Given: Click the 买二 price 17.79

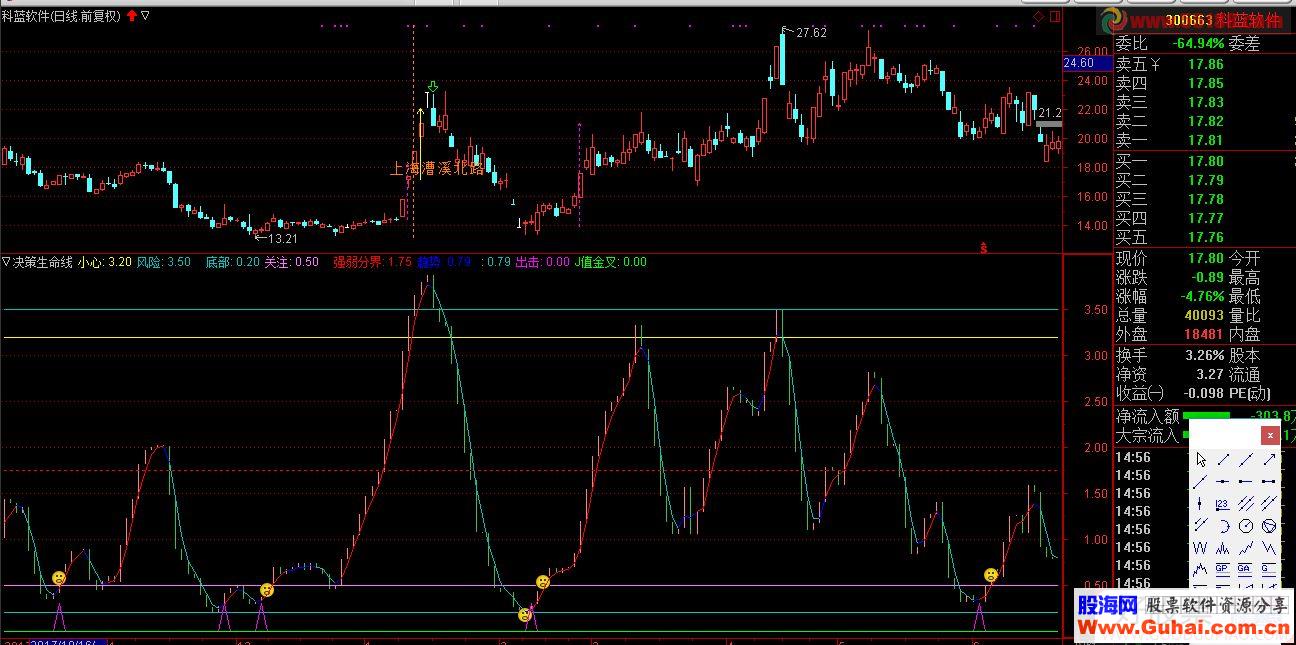Looking at the screenshot, I should click(x=1205, y=180).
